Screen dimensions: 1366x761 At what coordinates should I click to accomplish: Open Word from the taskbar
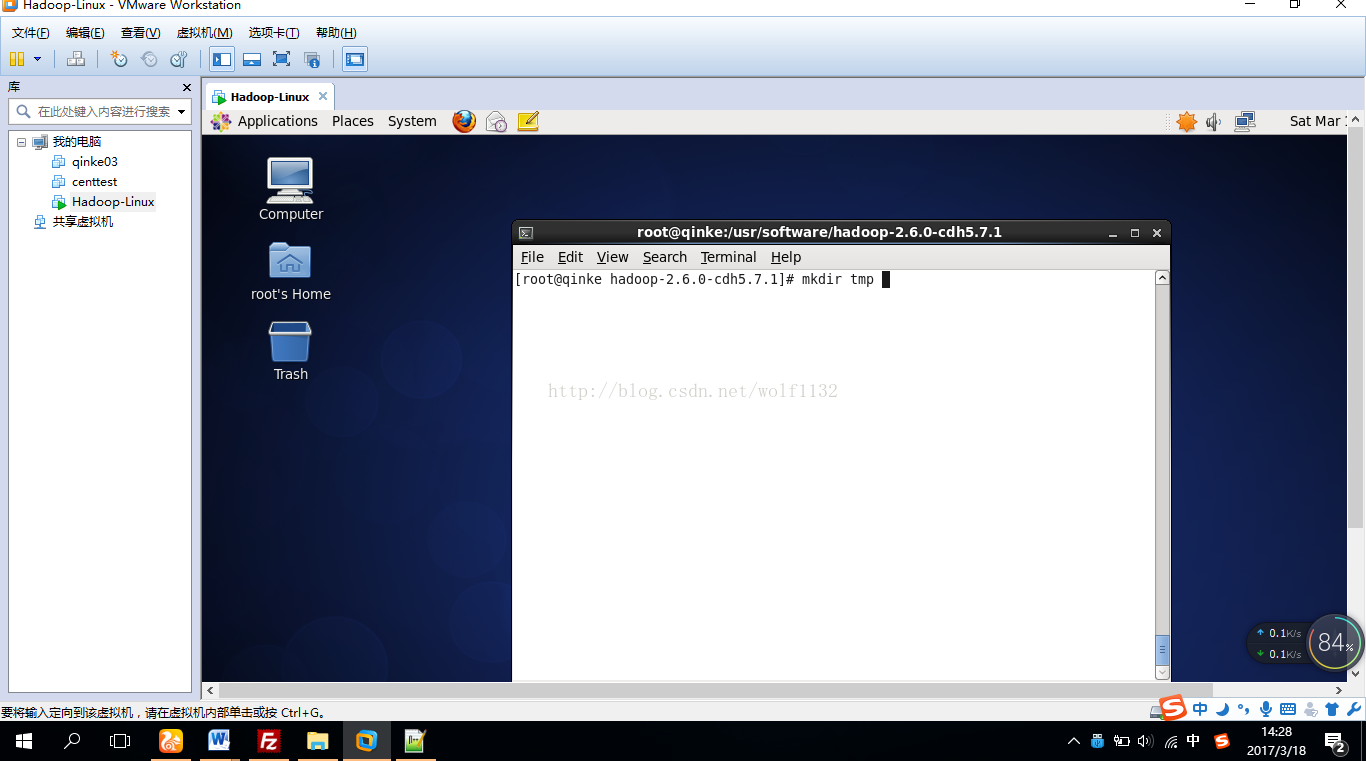[x=219, y=741]
